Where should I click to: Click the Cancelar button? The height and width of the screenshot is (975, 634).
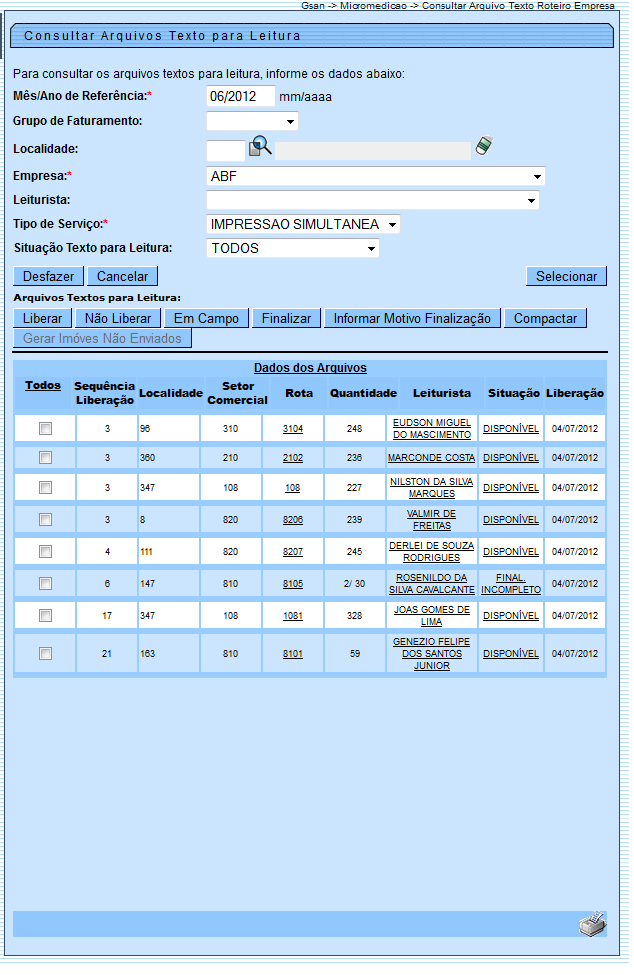point(122,277)
